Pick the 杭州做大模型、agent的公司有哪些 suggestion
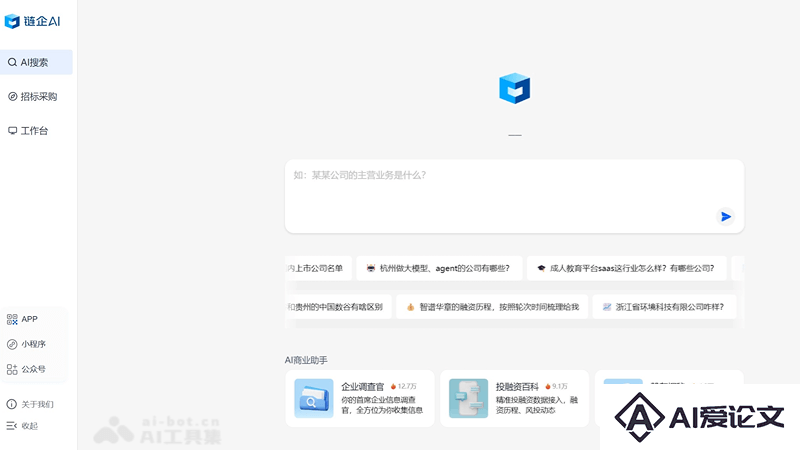Viewport: 800px width, 450px height. (439, 268)
